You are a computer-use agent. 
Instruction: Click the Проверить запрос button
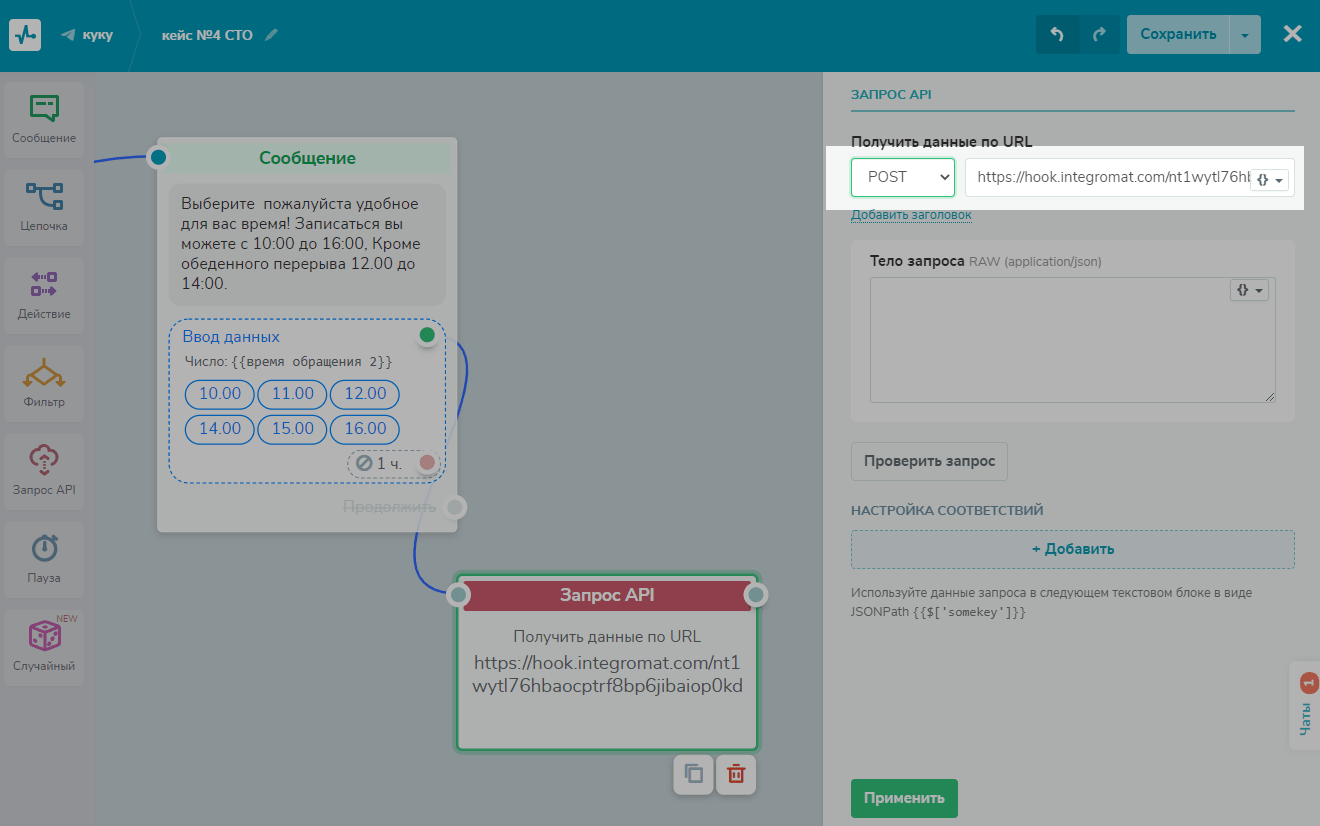coord(929,461)
